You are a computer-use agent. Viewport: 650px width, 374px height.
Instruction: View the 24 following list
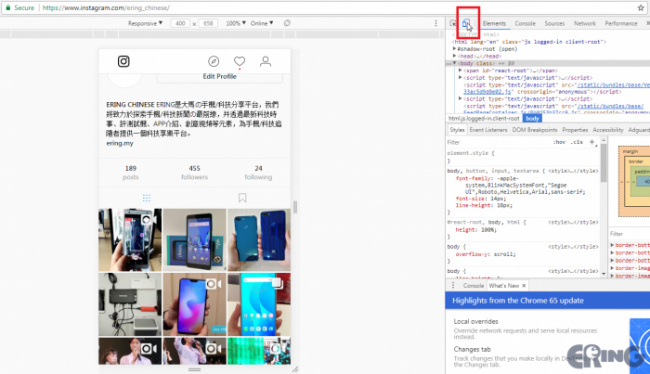[x=258, y=172]
